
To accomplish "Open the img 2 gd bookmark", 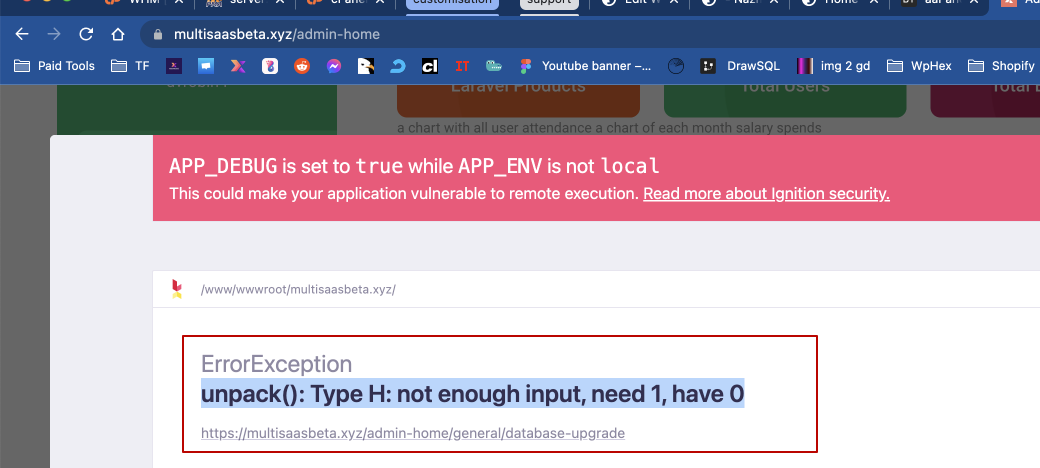I will [x=834, y=66].
